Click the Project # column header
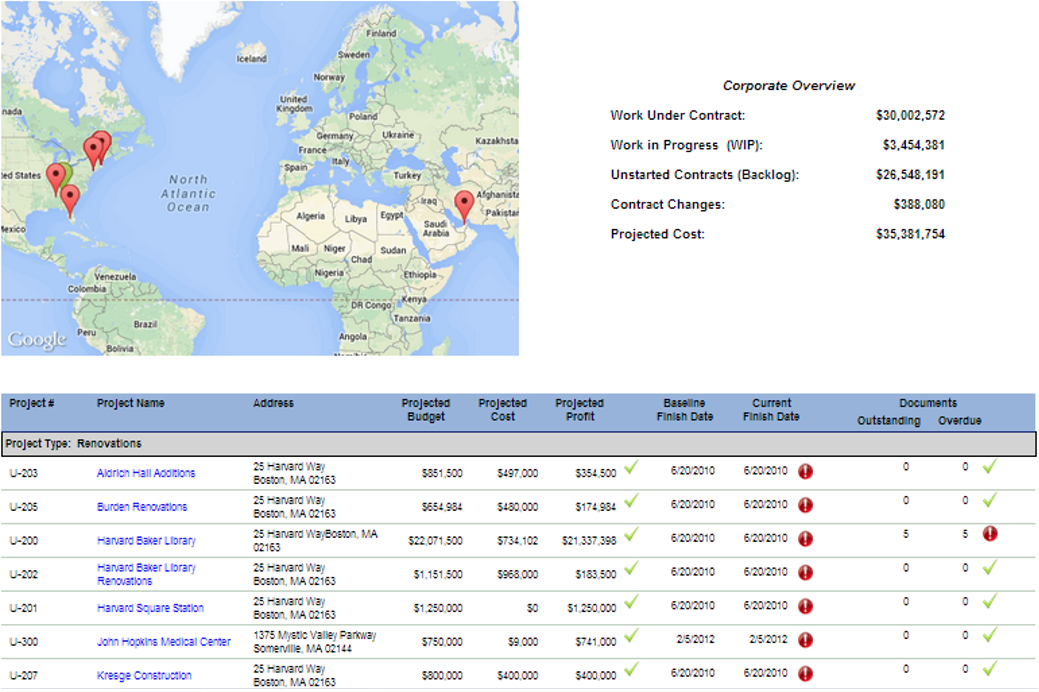Screen dimensions: 1039x692 (x=32, y=404)
